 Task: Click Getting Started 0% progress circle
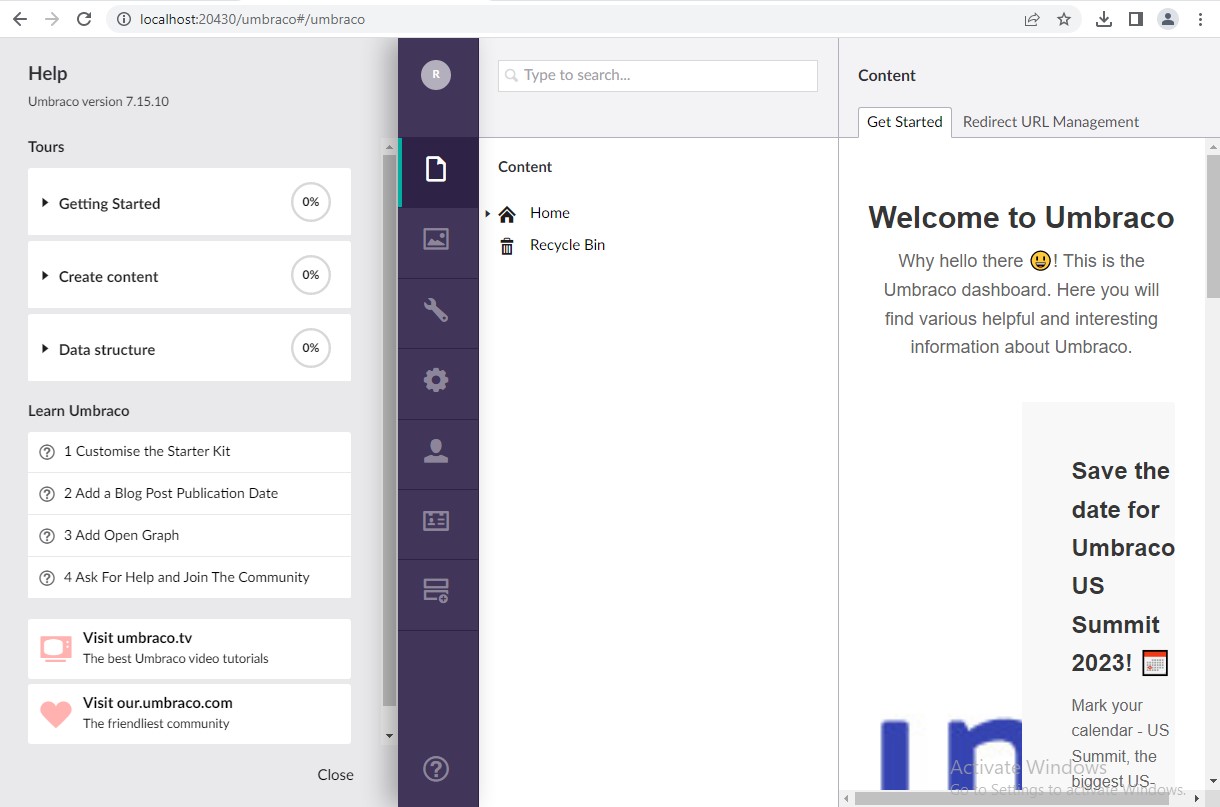click(311, 202)
